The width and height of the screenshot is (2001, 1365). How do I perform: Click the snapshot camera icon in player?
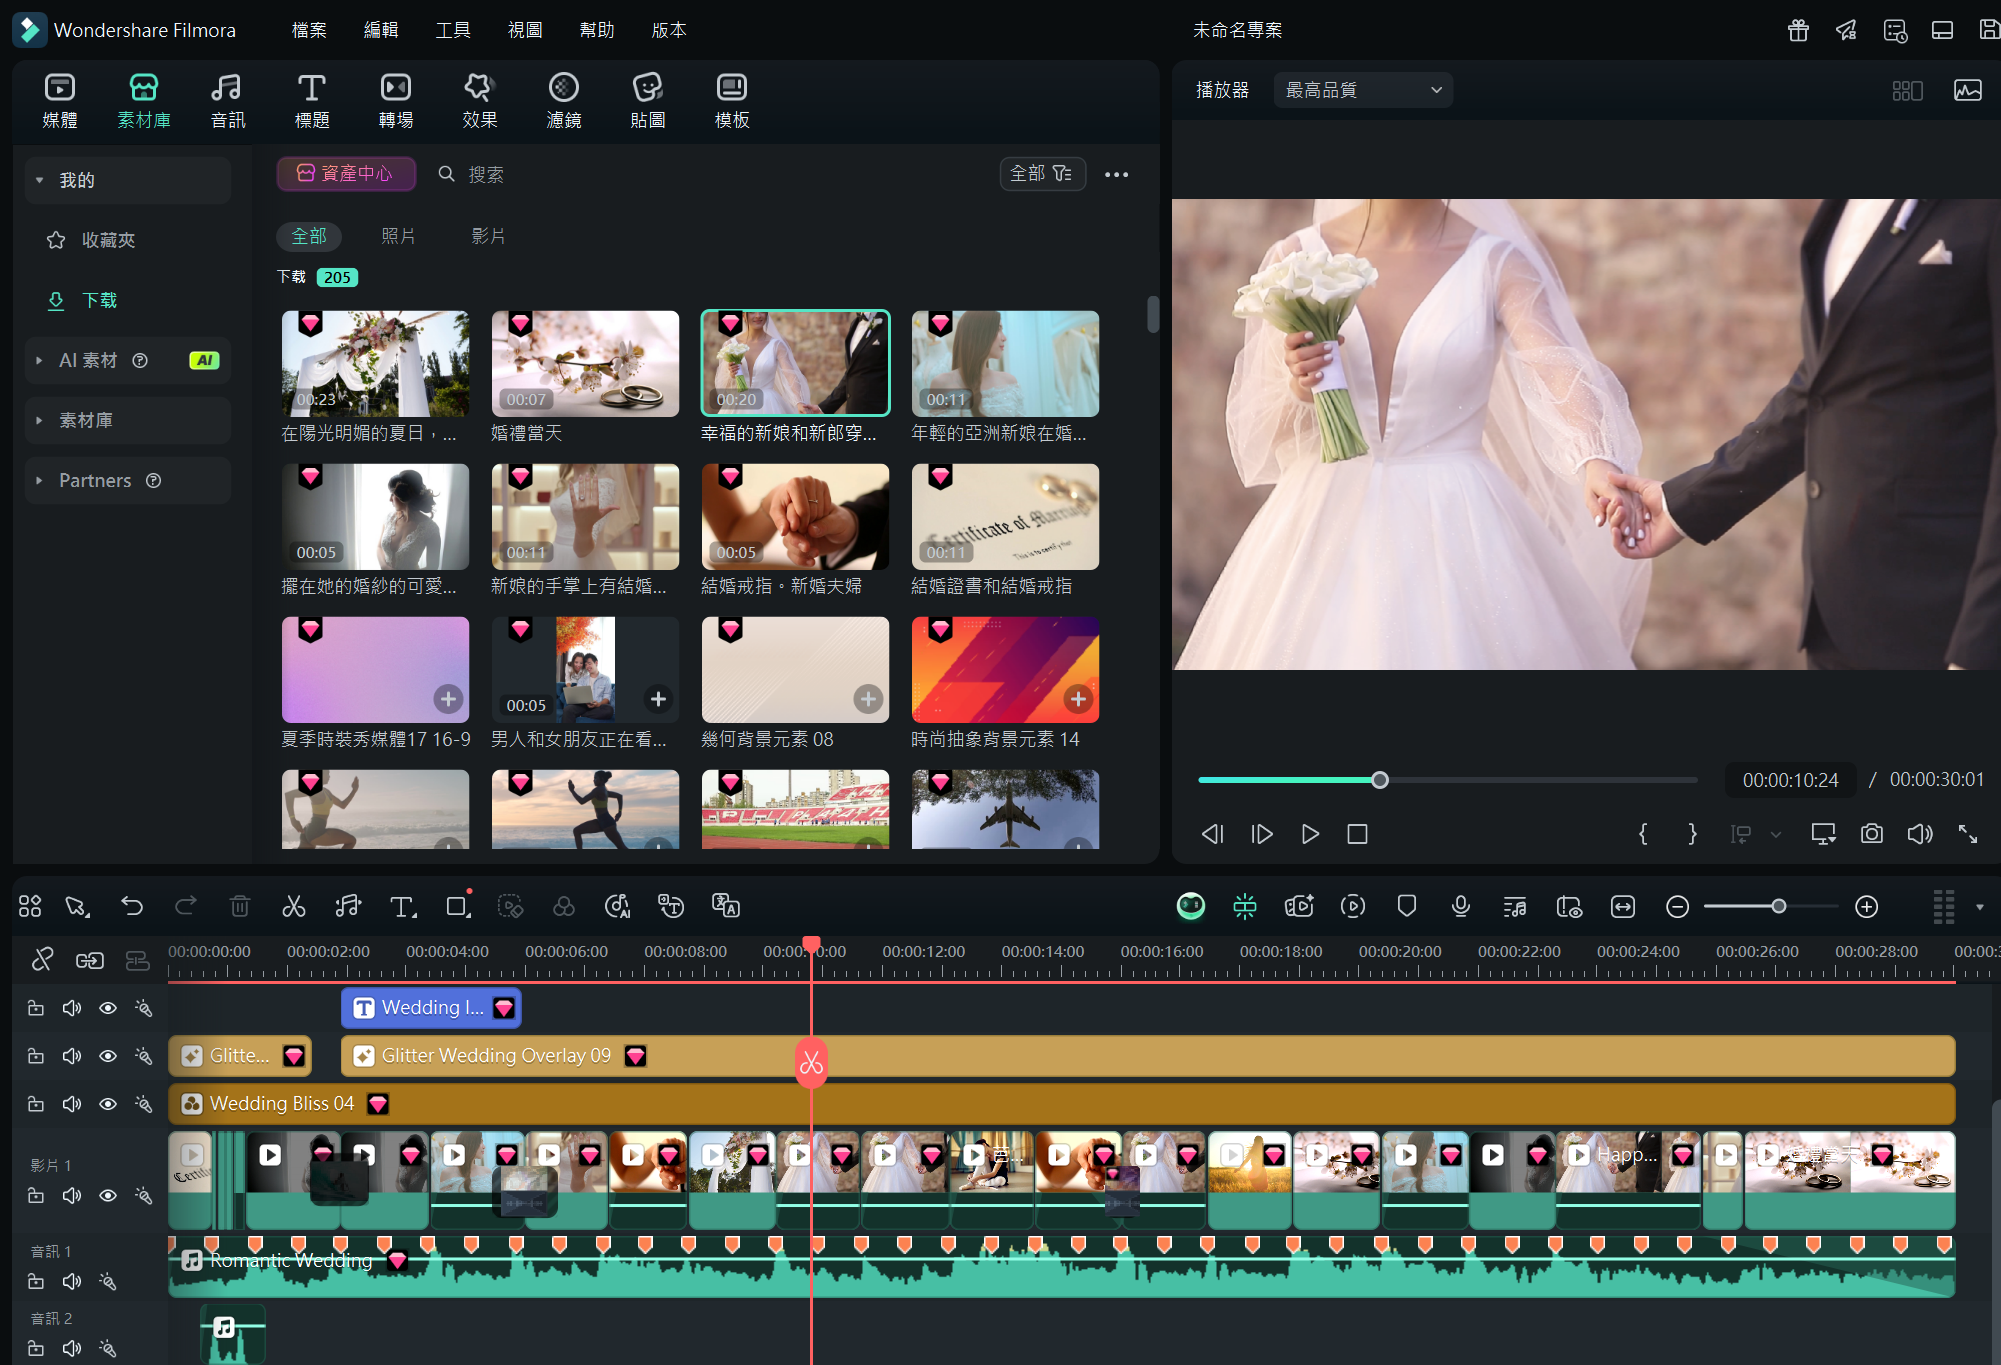click(x=1871, y=833)
